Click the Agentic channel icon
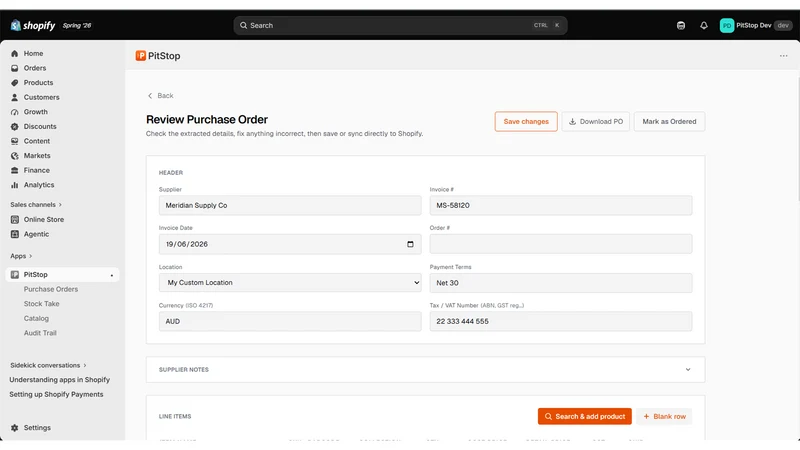Image resolution: width=800 pixels, height=450 pixels. coord(14,234)
